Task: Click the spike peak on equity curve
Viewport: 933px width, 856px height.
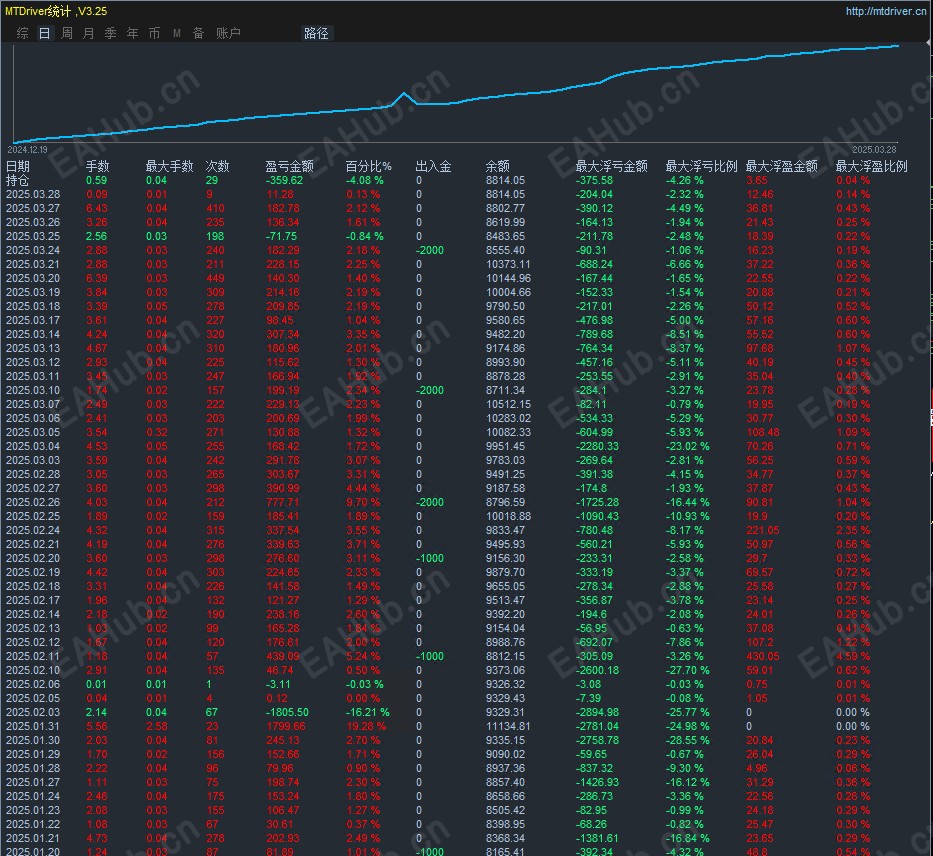Action: [x=404, y=93]
